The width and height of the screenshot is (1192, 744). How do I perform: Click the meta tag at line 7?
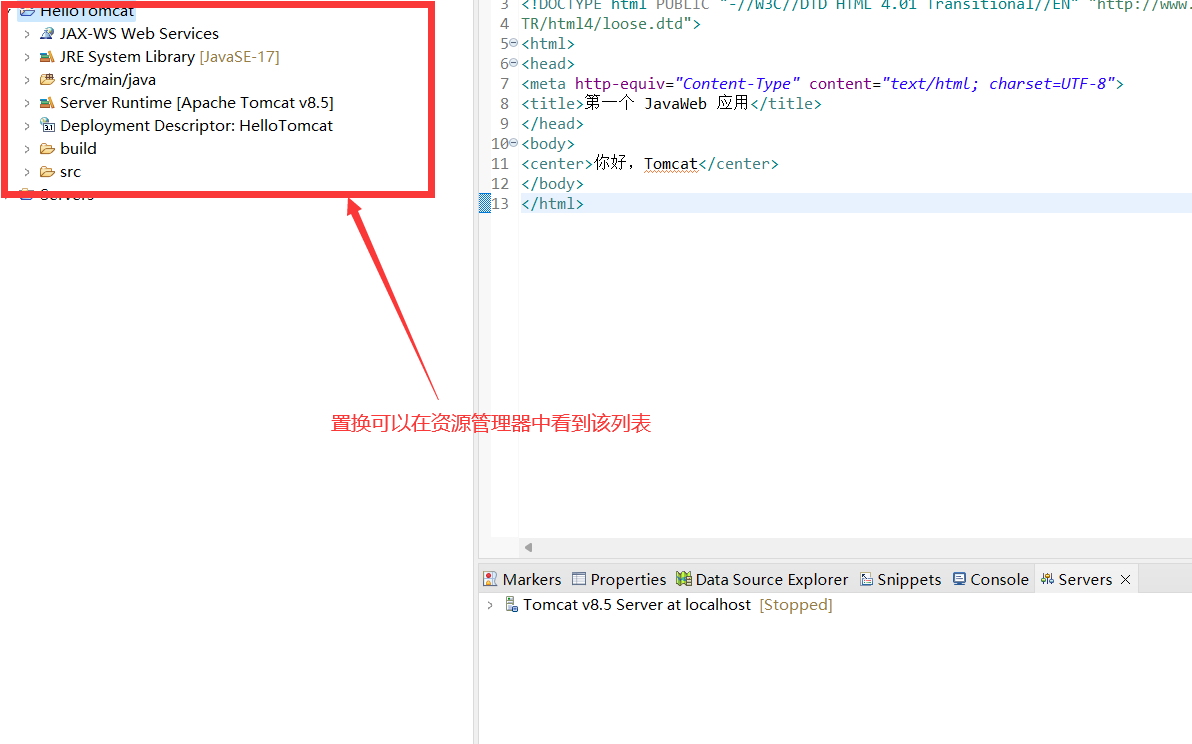click(x=823, y=84)
